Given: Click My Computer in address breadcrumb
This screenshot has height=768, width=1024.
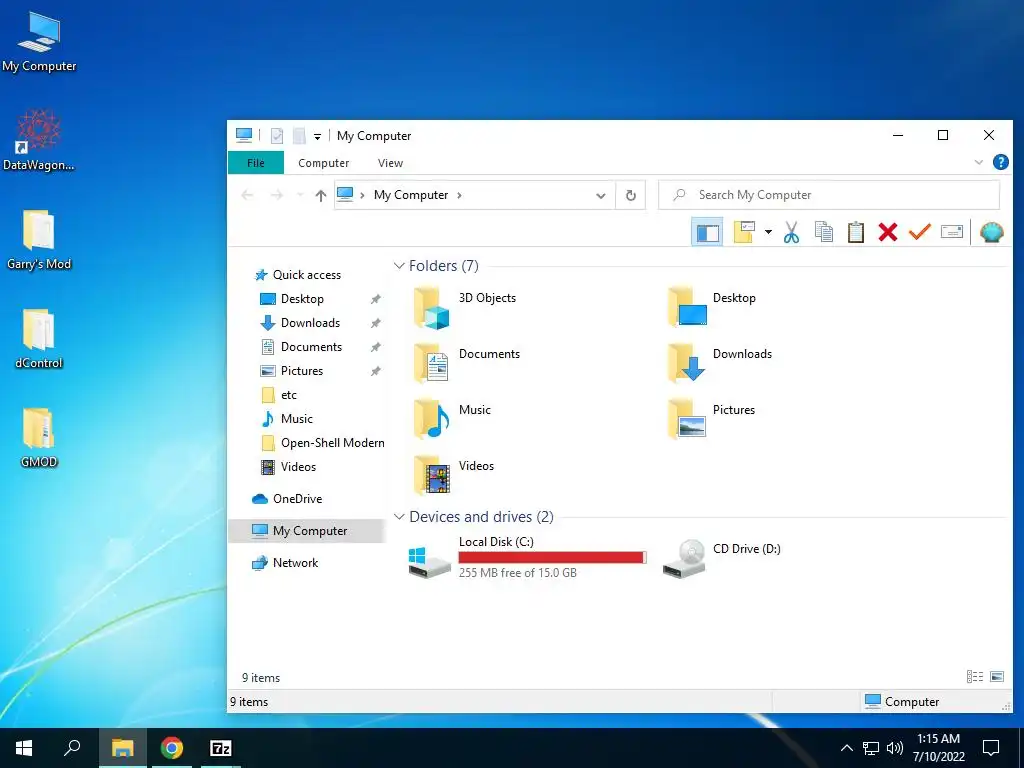Looking at the screenshot, I should pos(411,195).
